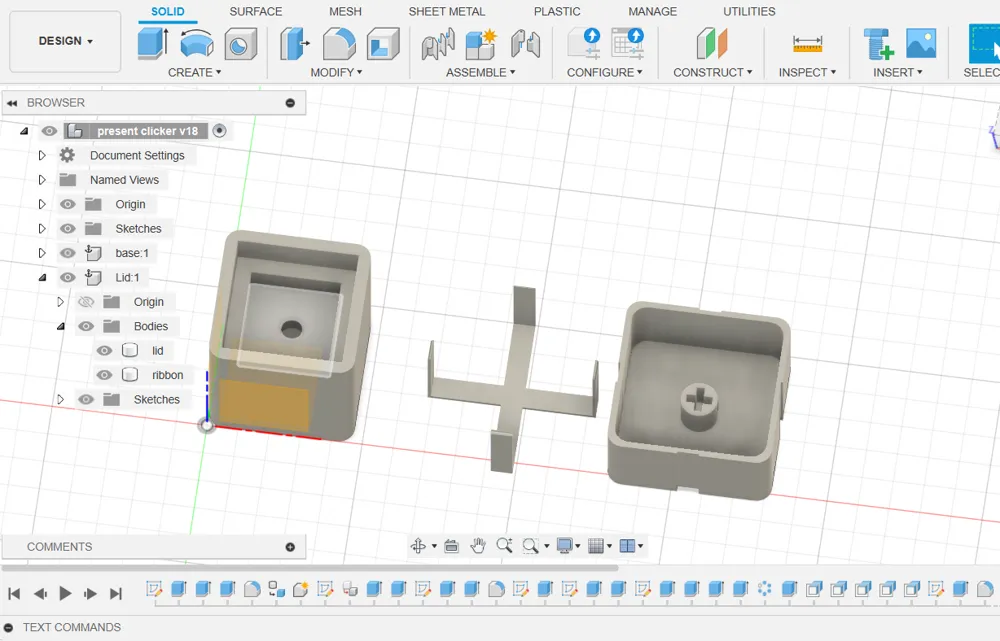
Task: Click the Viewports layout icon
Action: (x=628, y=546)
